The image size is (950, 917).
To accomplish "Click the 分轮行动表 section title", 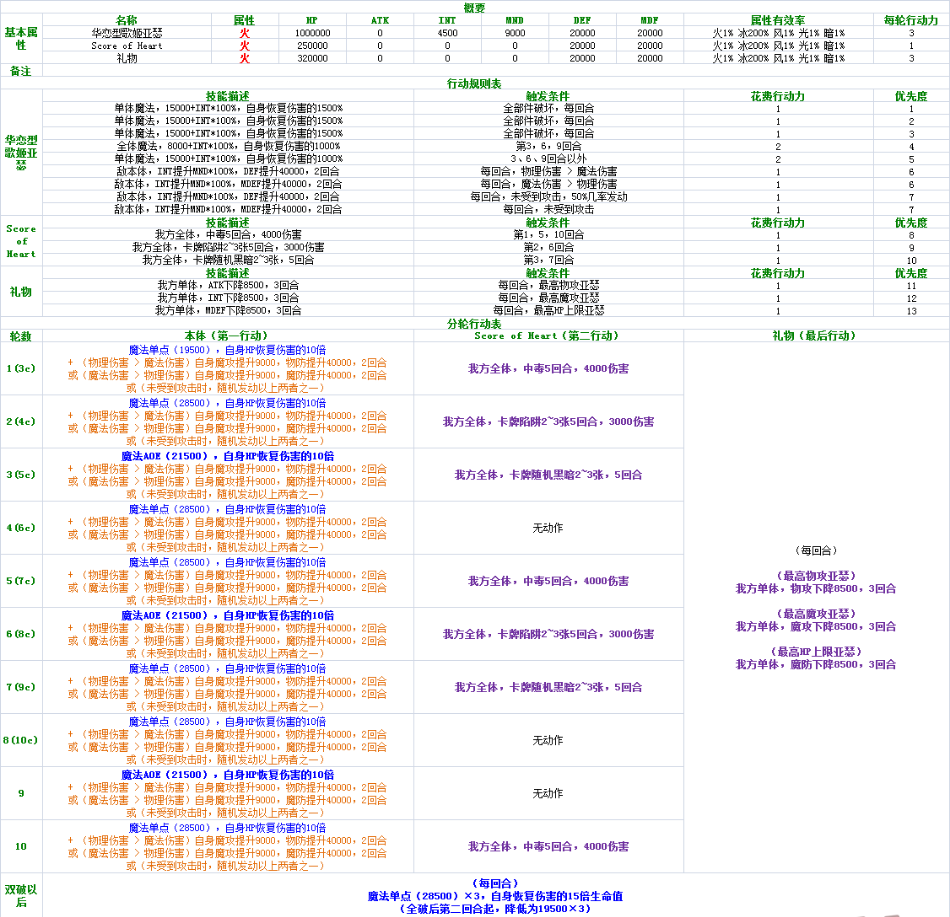I will (474, 323).
